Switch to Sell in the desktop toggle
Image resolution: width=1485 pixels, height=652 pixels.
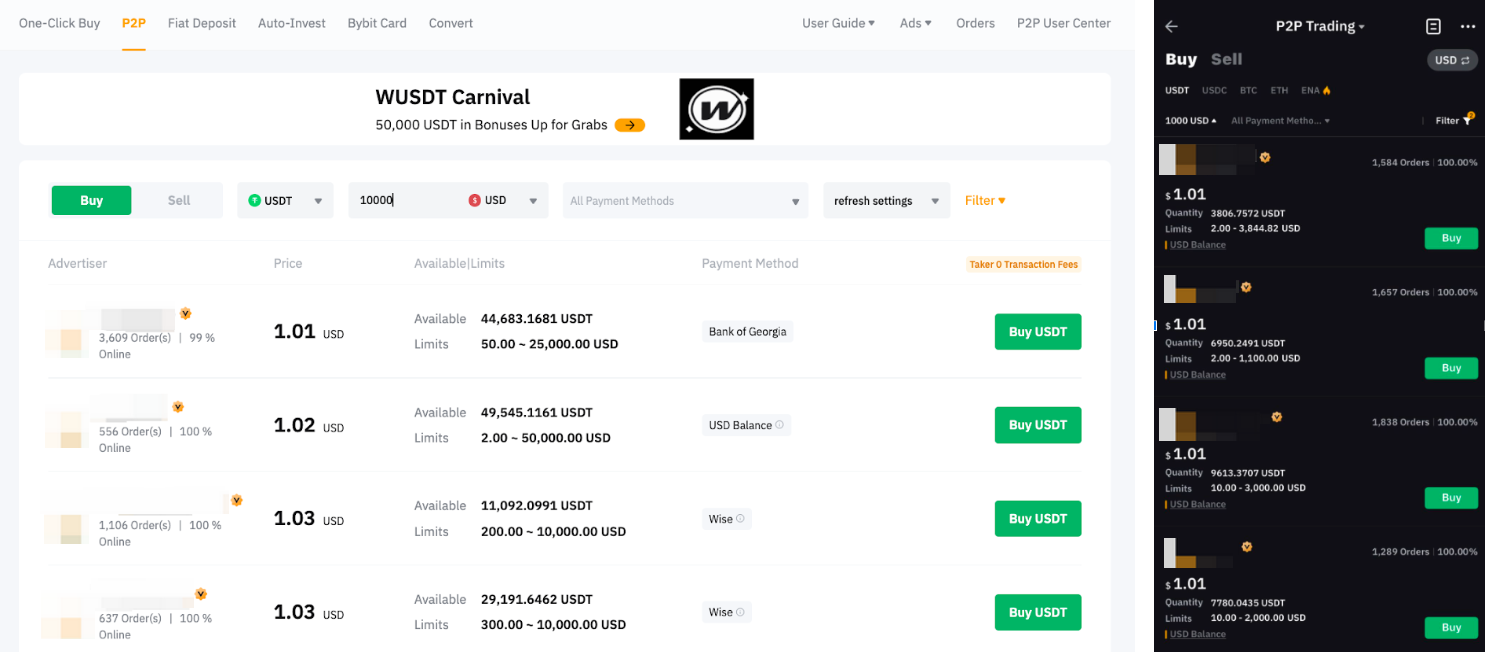pos(179,200)
